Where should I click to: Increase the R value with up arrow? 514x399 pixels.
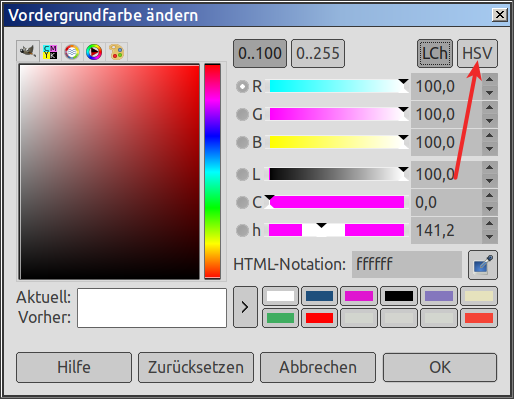tap(489, 80)
